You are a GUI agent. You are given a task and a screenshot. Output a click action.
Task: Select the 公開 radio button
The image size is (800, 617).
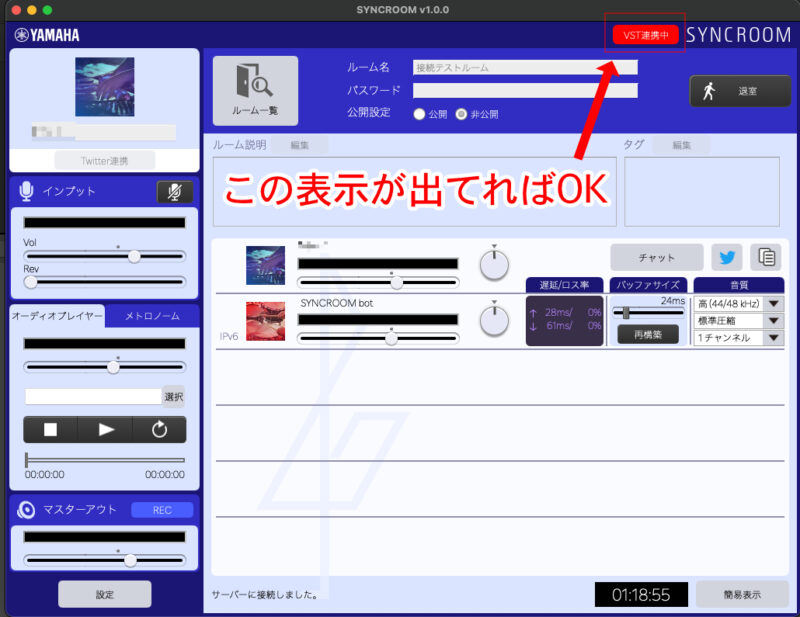[419, 114]
